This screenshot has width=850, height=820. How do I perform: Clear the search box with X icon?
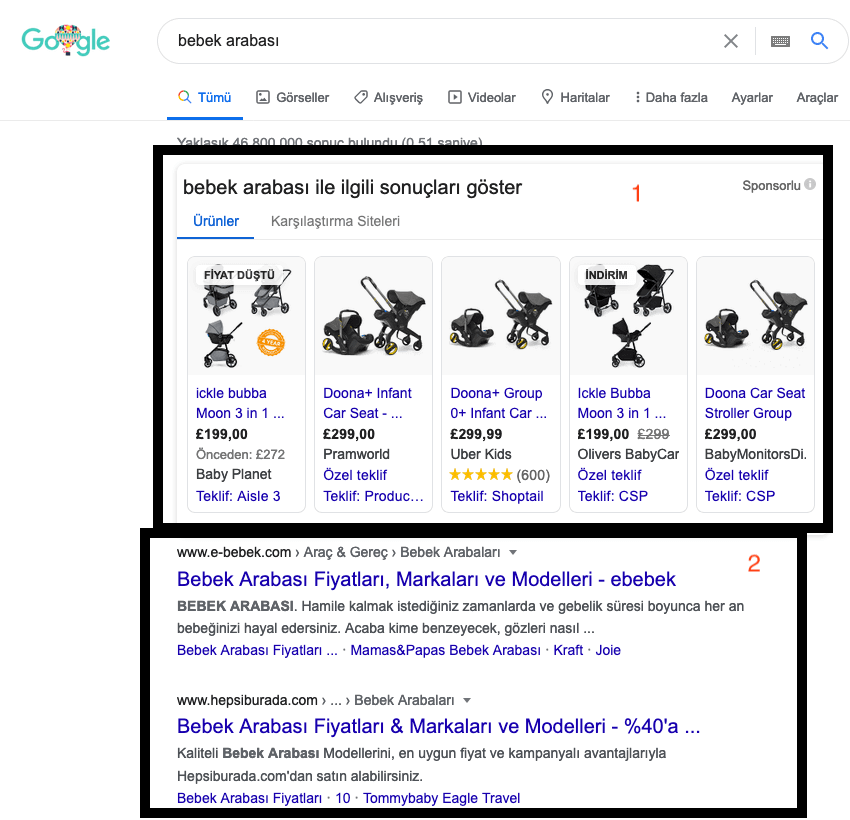731,41
